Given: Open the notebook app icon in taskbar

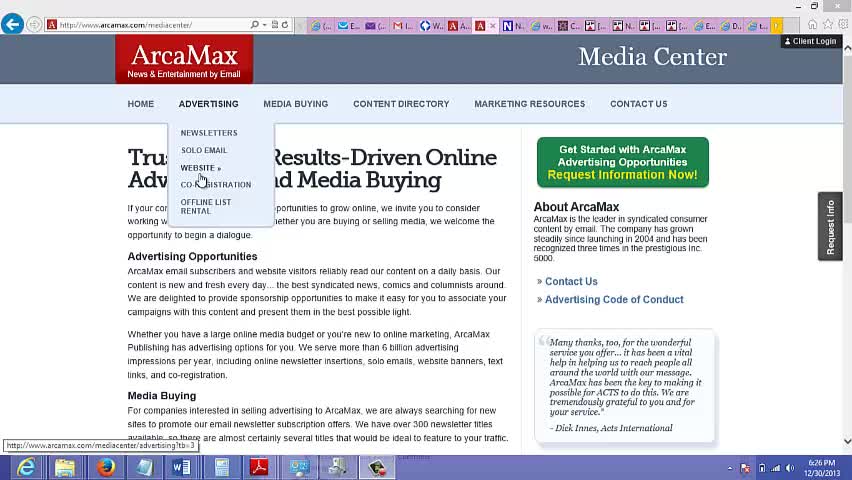Looking at the screenshot, I should 144,467.
